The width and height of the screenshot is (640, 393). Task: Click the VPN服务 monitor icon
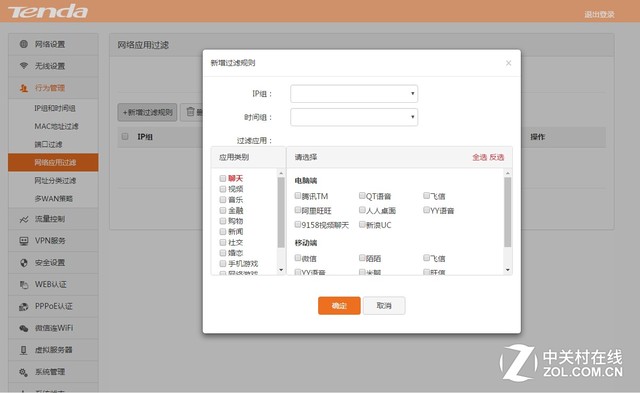[x=24, y=241]
